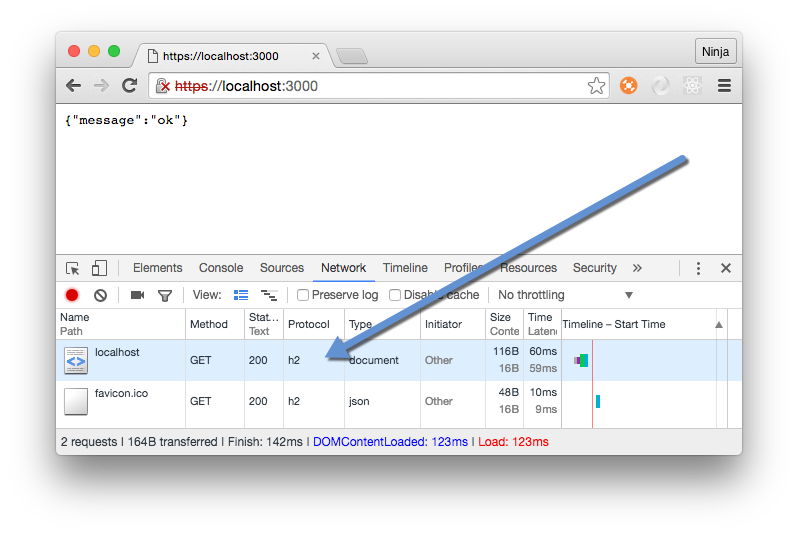Viewport: 798px width, 535px height.
Task: Toggle timeline sort order arrow
Action: pyautogui.click(x=719, y=325)
